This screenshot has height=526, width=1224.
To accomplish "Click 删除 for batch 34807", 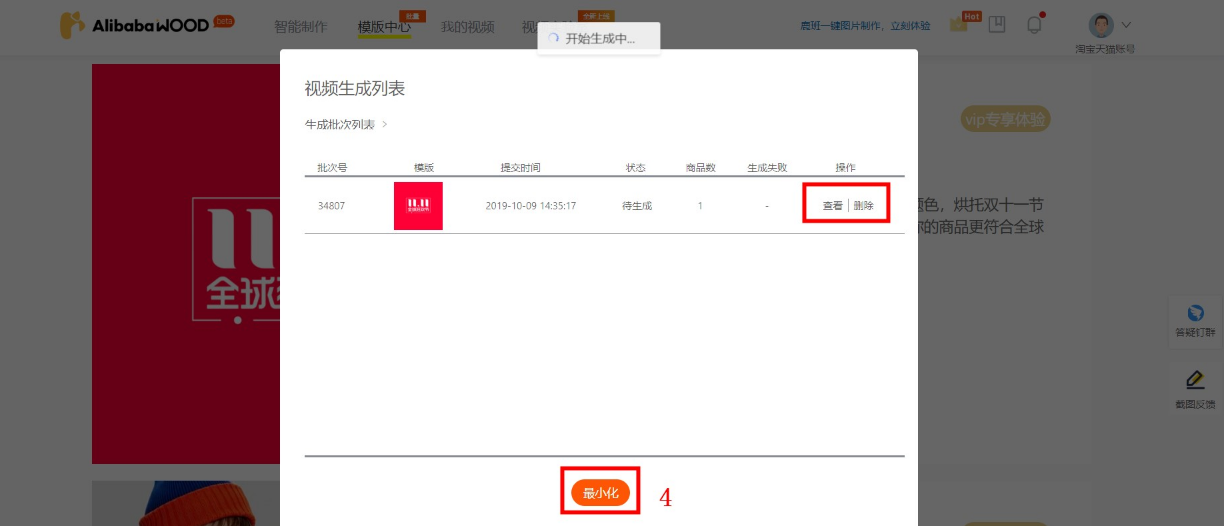I will [863, 206].
